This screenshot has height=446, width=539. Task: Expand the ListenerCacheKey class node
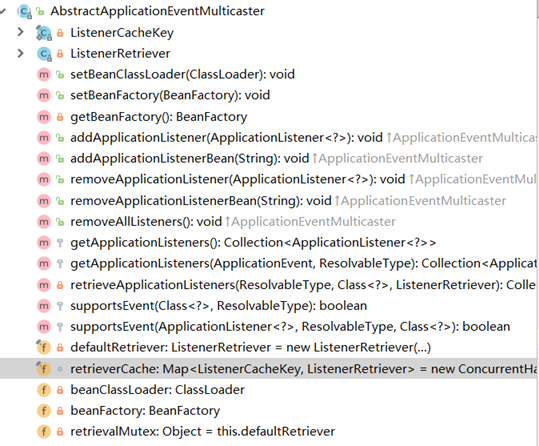tap(21, 32)
